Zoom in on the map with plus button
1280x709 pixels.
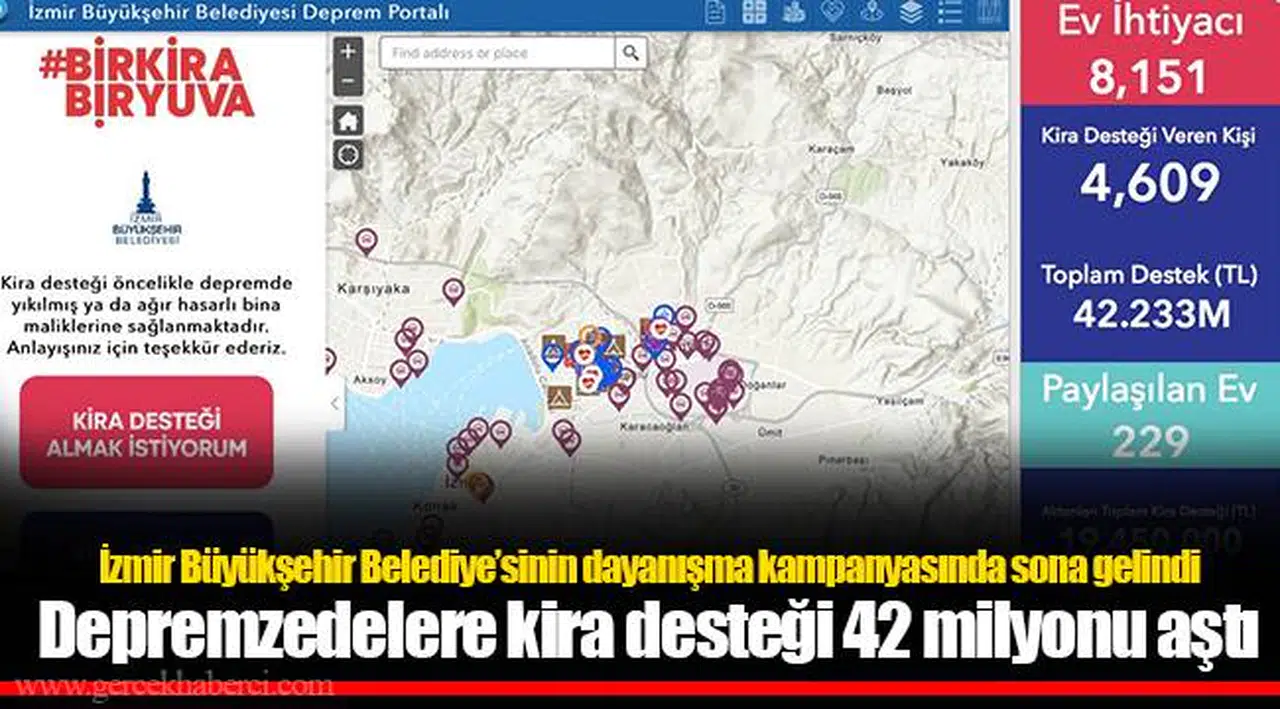click(x=348, y=51)
